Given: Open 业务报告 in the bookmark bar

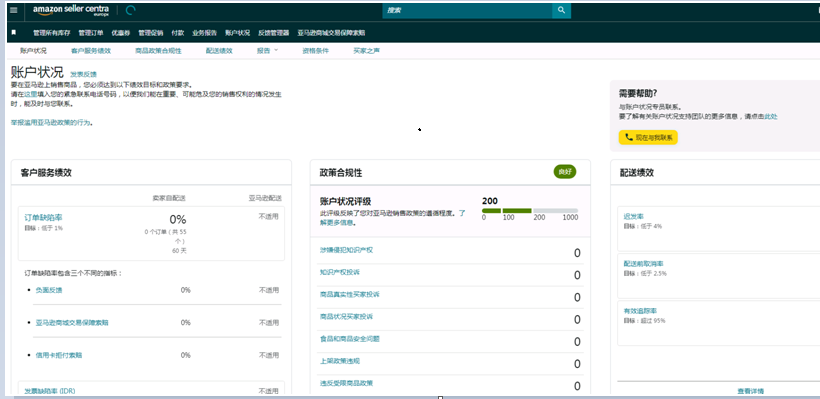Looking at the screenshot, I should [204, 32].
